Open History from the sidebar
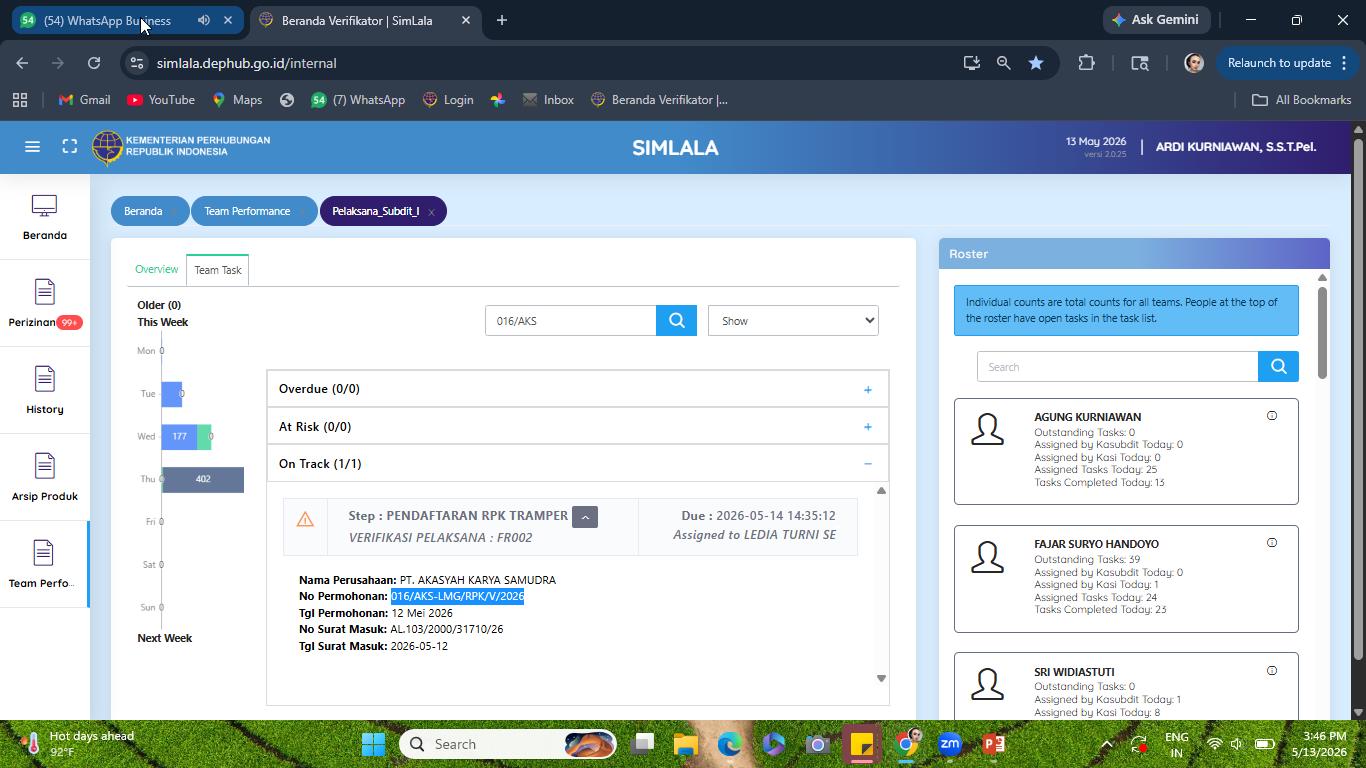This screenshot has height=768, width=1366. tap(44, 390)
